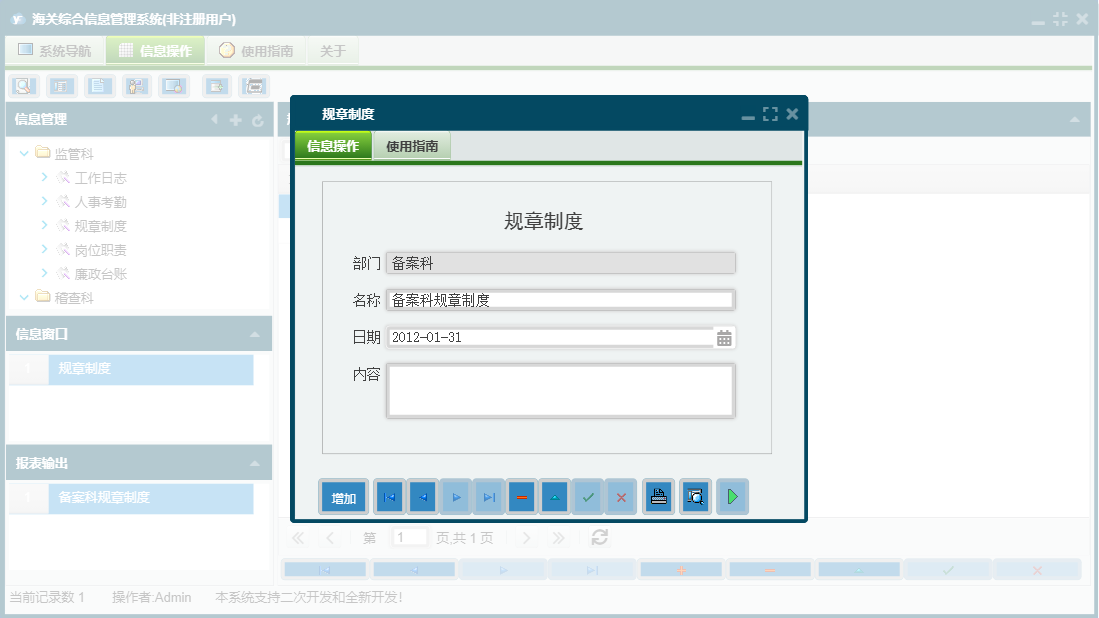Switch to the 使用指南 tab in the dialog
Image resolution: width=1099 pixels, height=618 pixels.
(x=412, y=145)
